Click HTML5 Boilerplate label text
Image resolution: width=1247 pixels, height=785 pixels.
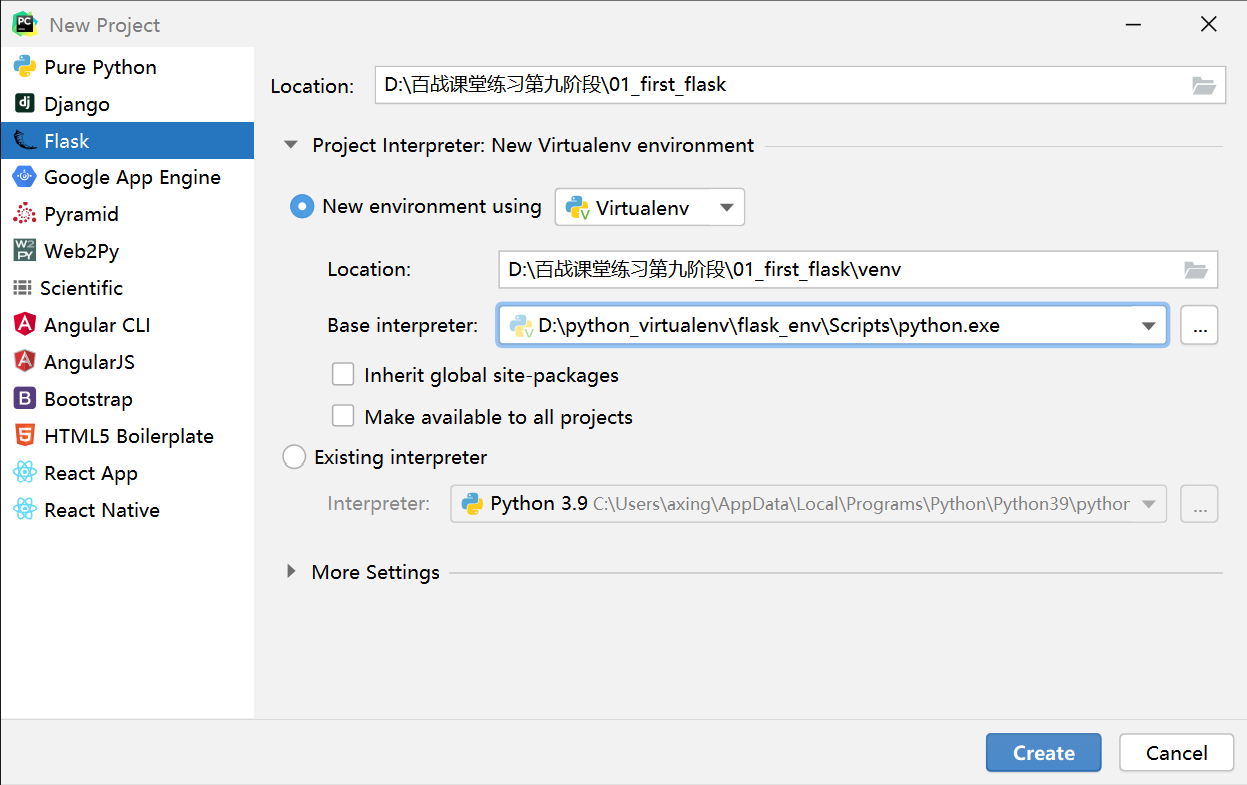coord(129,436)
